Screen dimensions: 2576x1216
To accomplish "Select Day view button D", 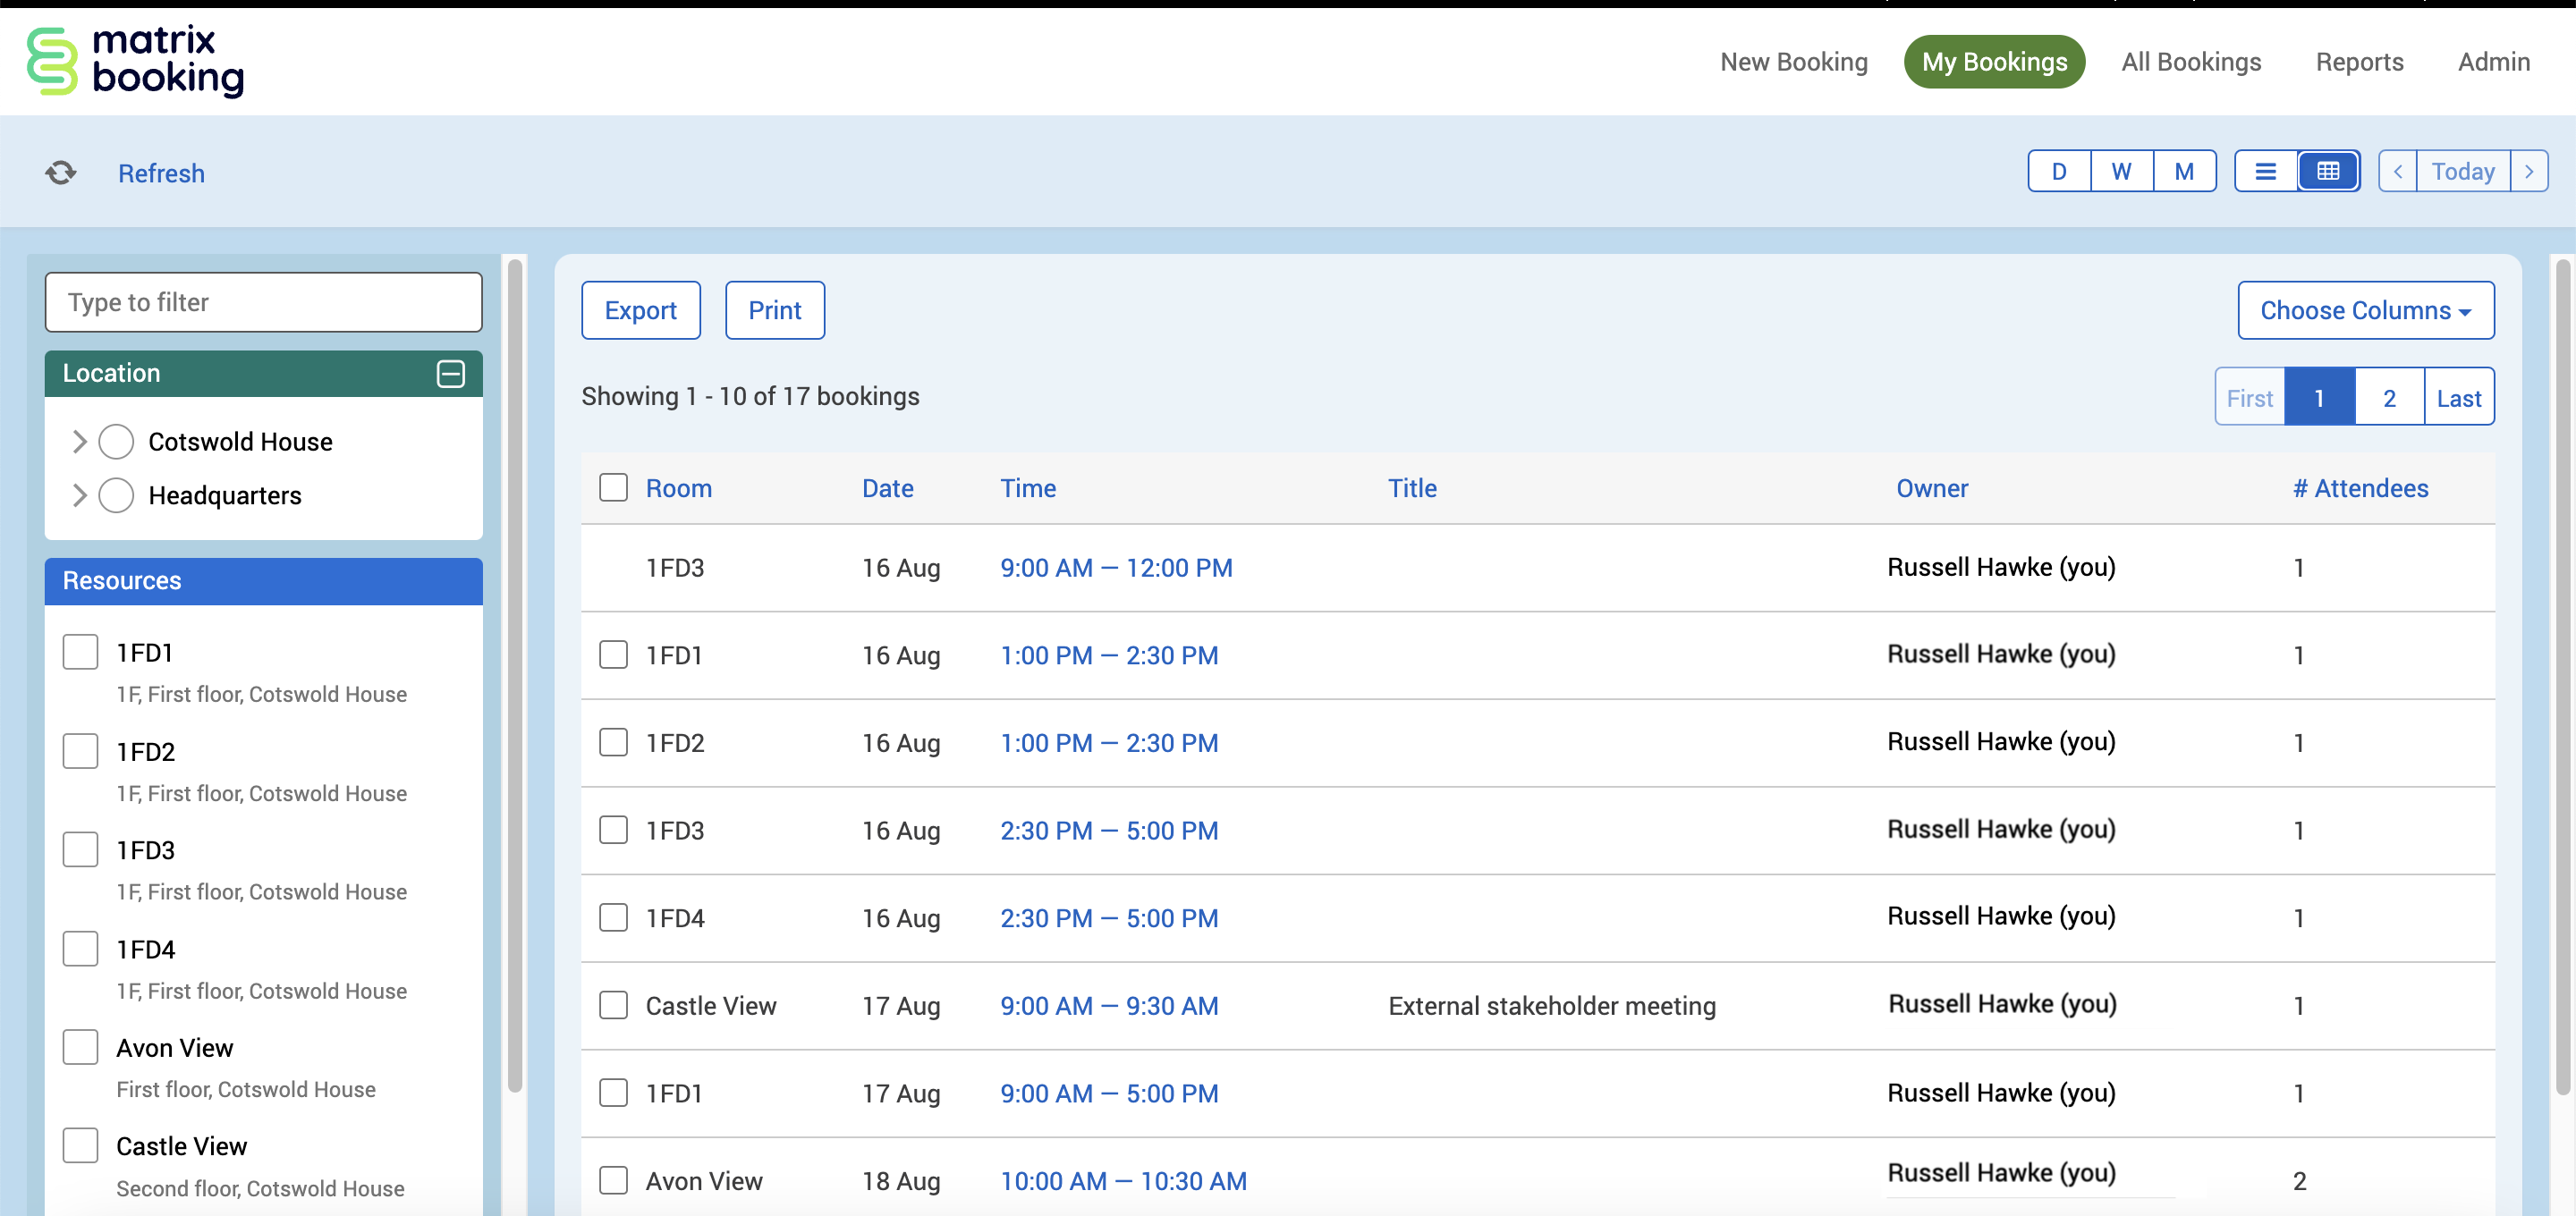I will click(x=2058, y=171).
